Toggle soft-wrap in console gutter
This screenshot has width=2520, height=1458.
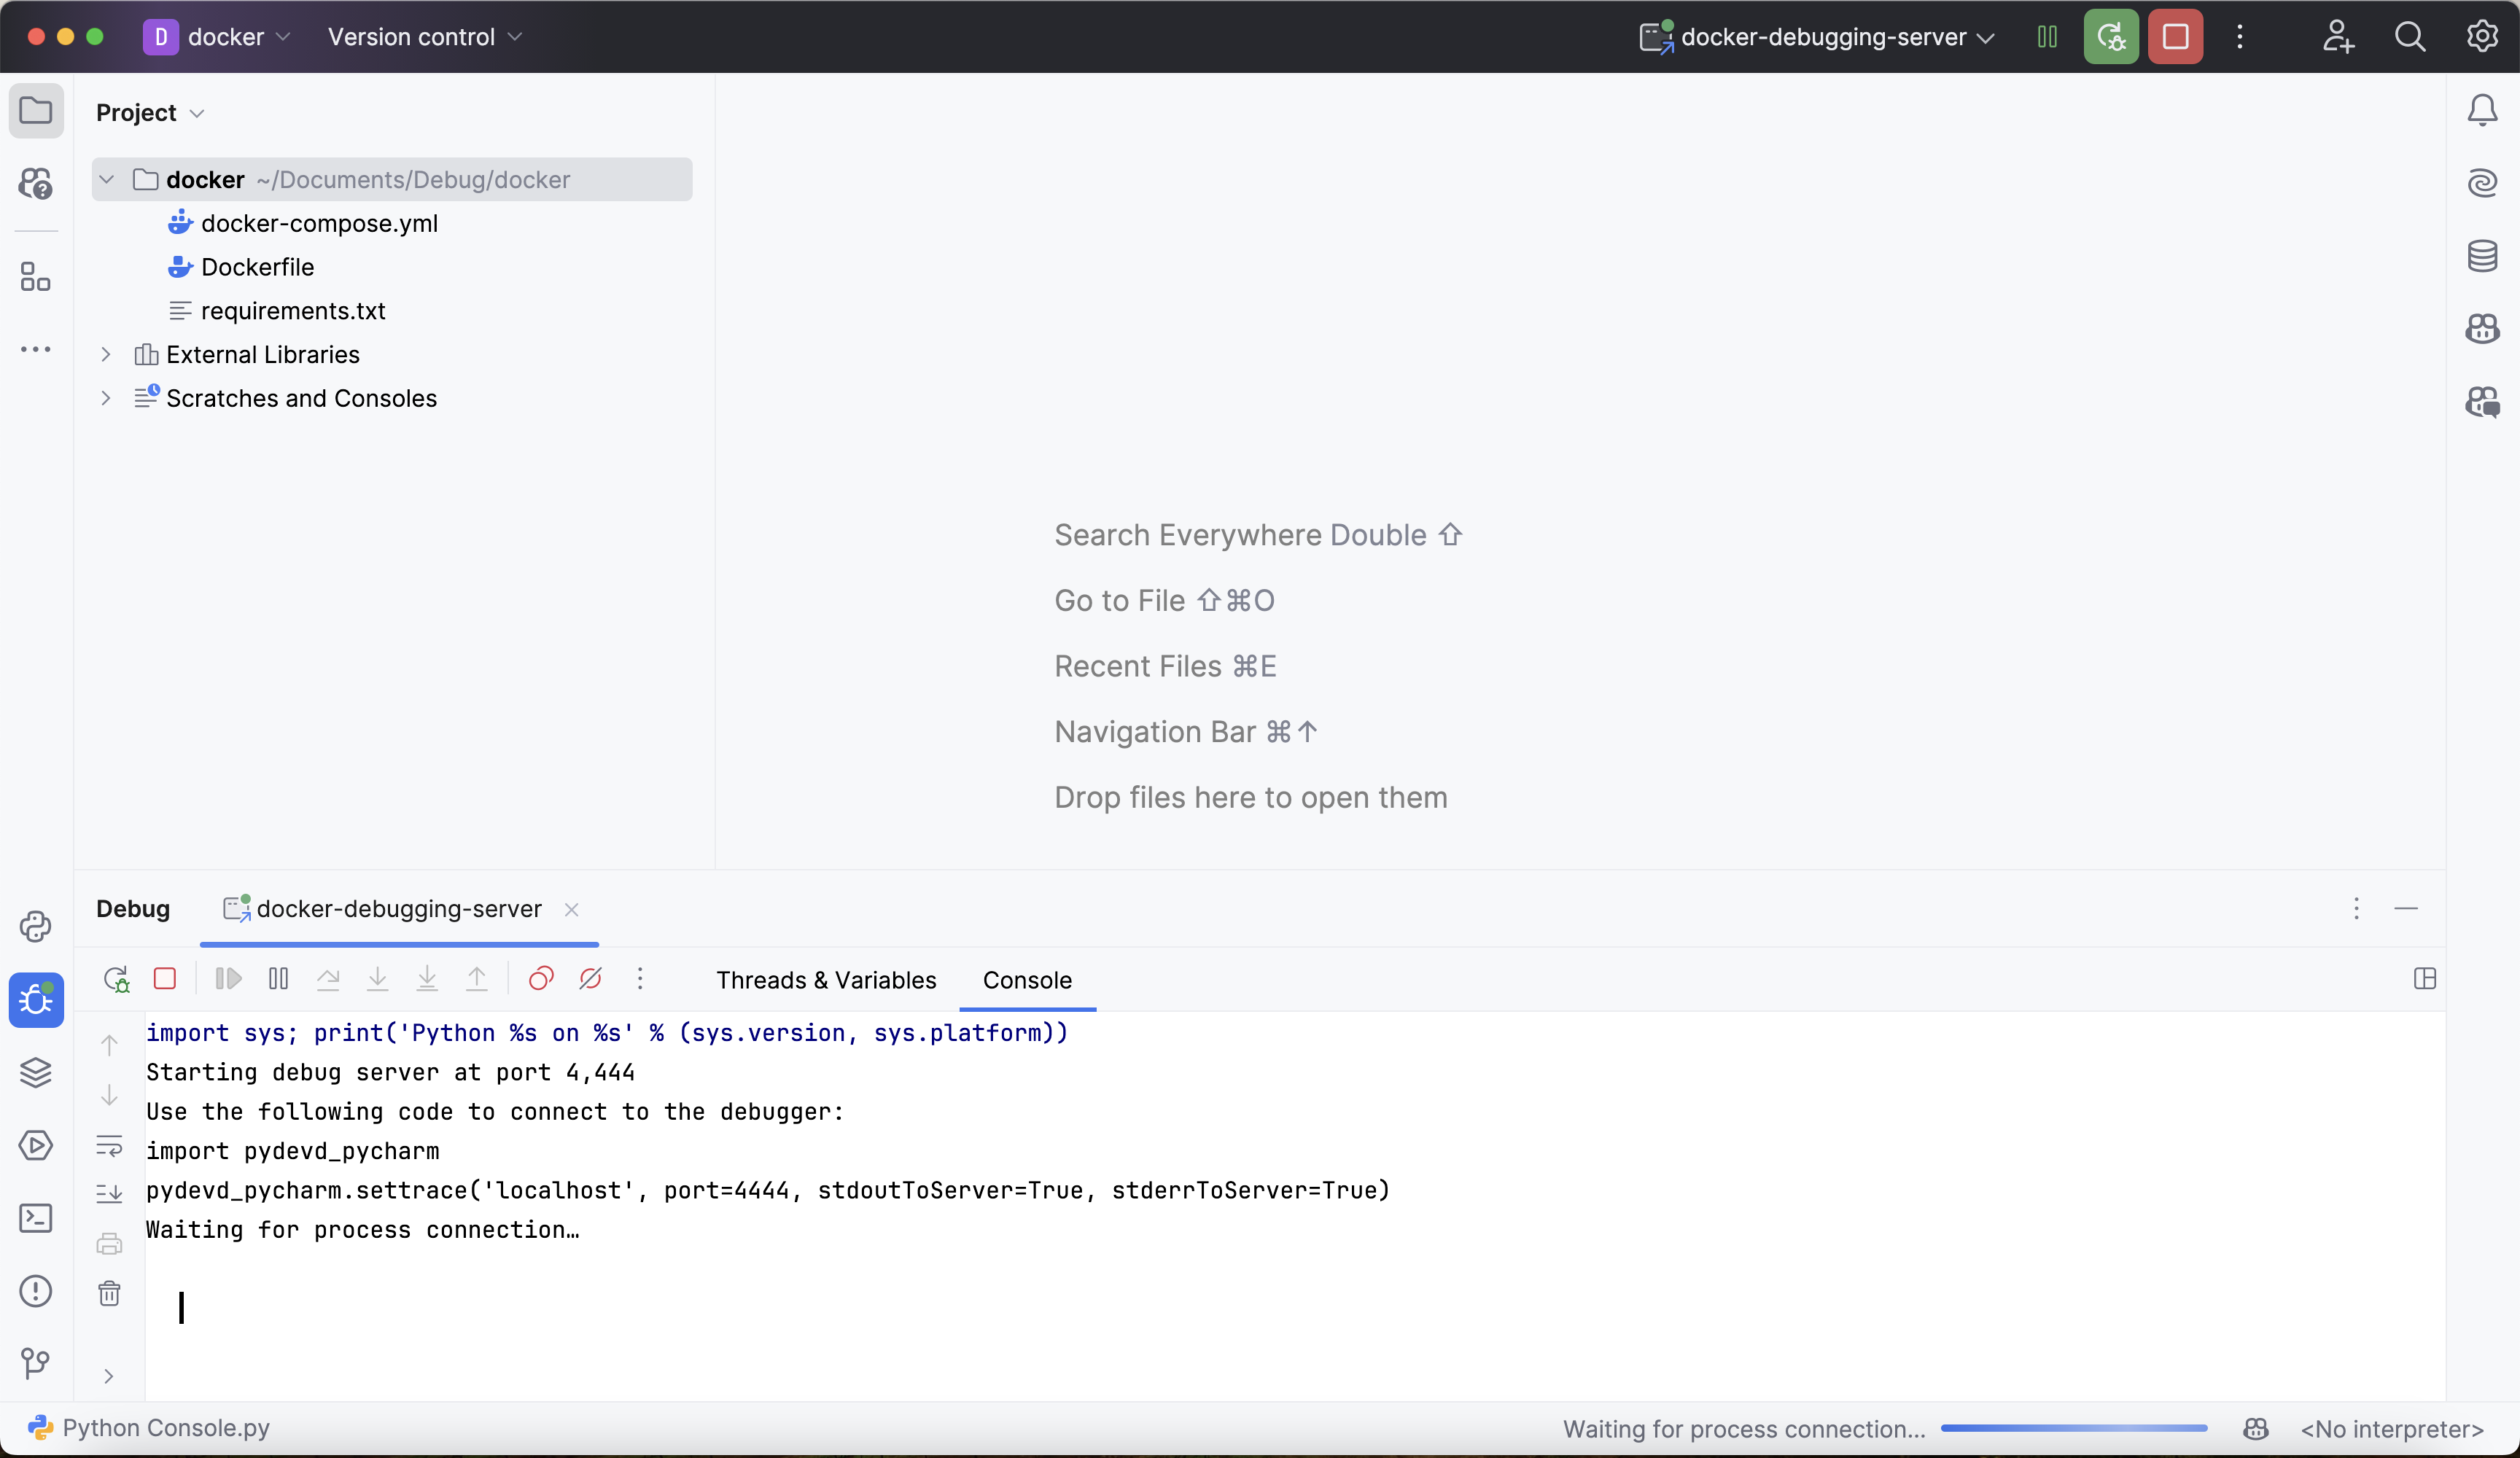pyautogui.click(x=109, y=1145)
